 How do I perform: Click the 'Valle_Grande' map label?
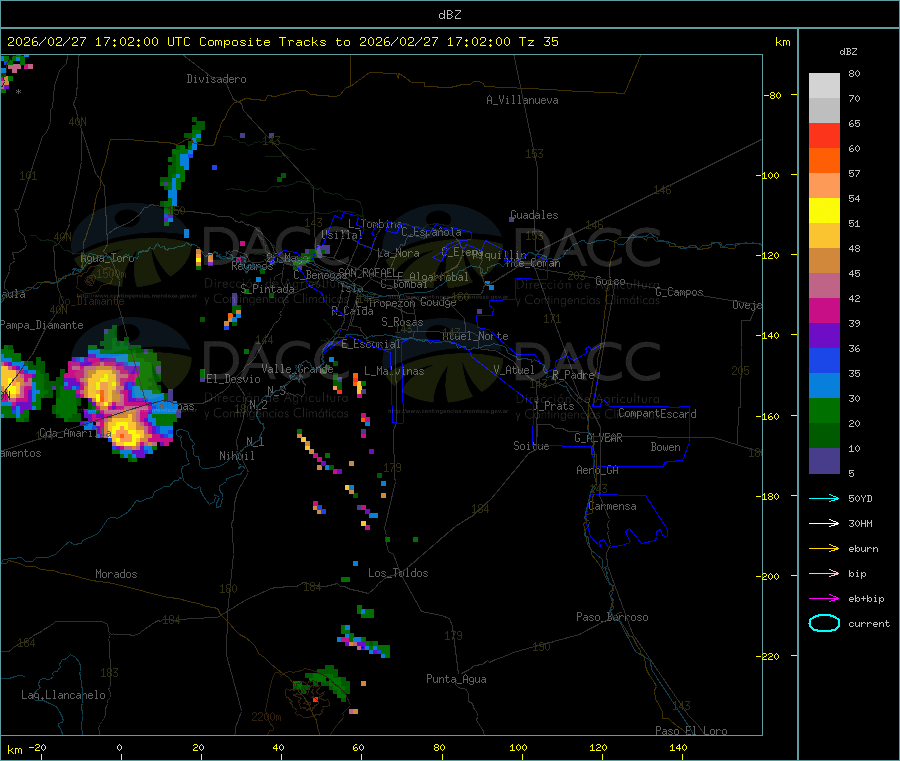coord(297,368)
